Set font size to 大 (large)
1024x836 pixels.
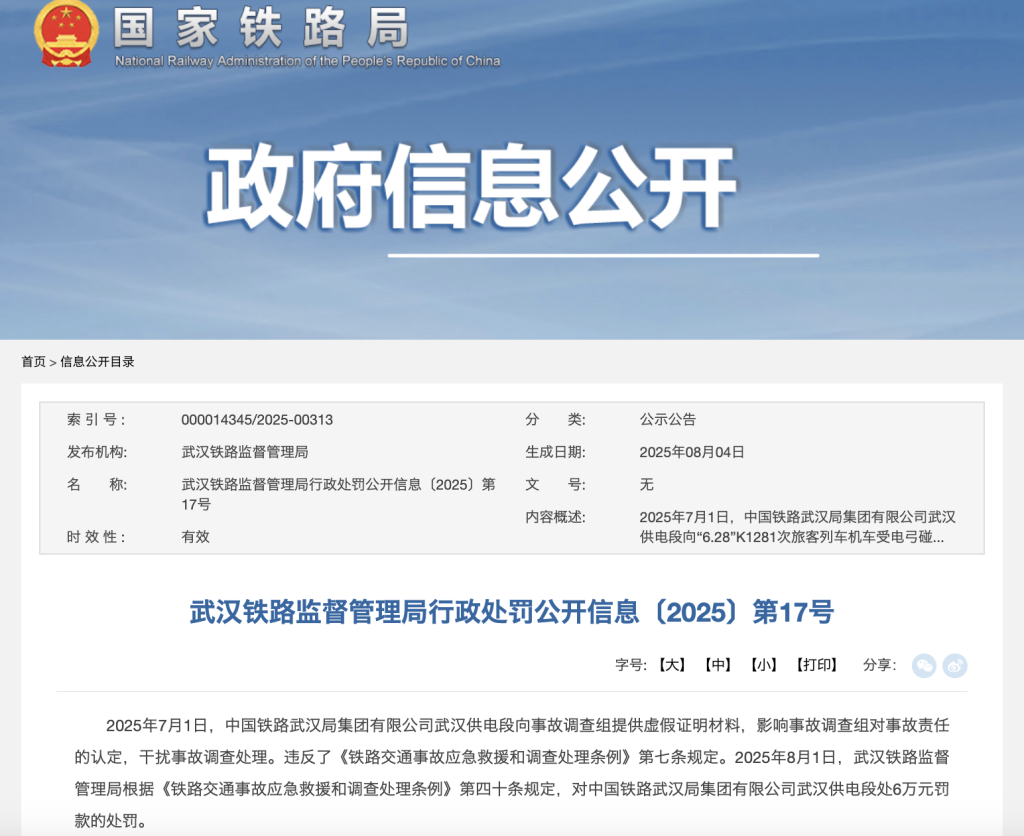(672, 665)
